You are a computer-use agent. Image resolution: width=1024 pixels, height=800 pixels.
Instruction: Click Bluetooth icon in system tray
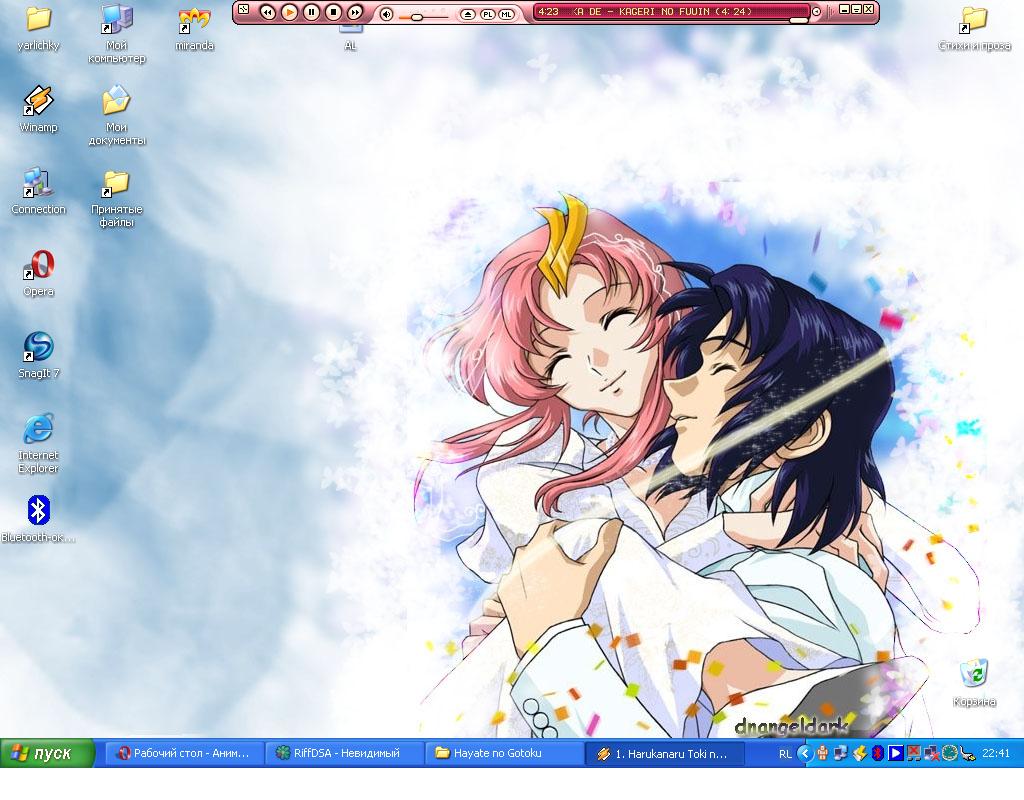tap(878, 753)
